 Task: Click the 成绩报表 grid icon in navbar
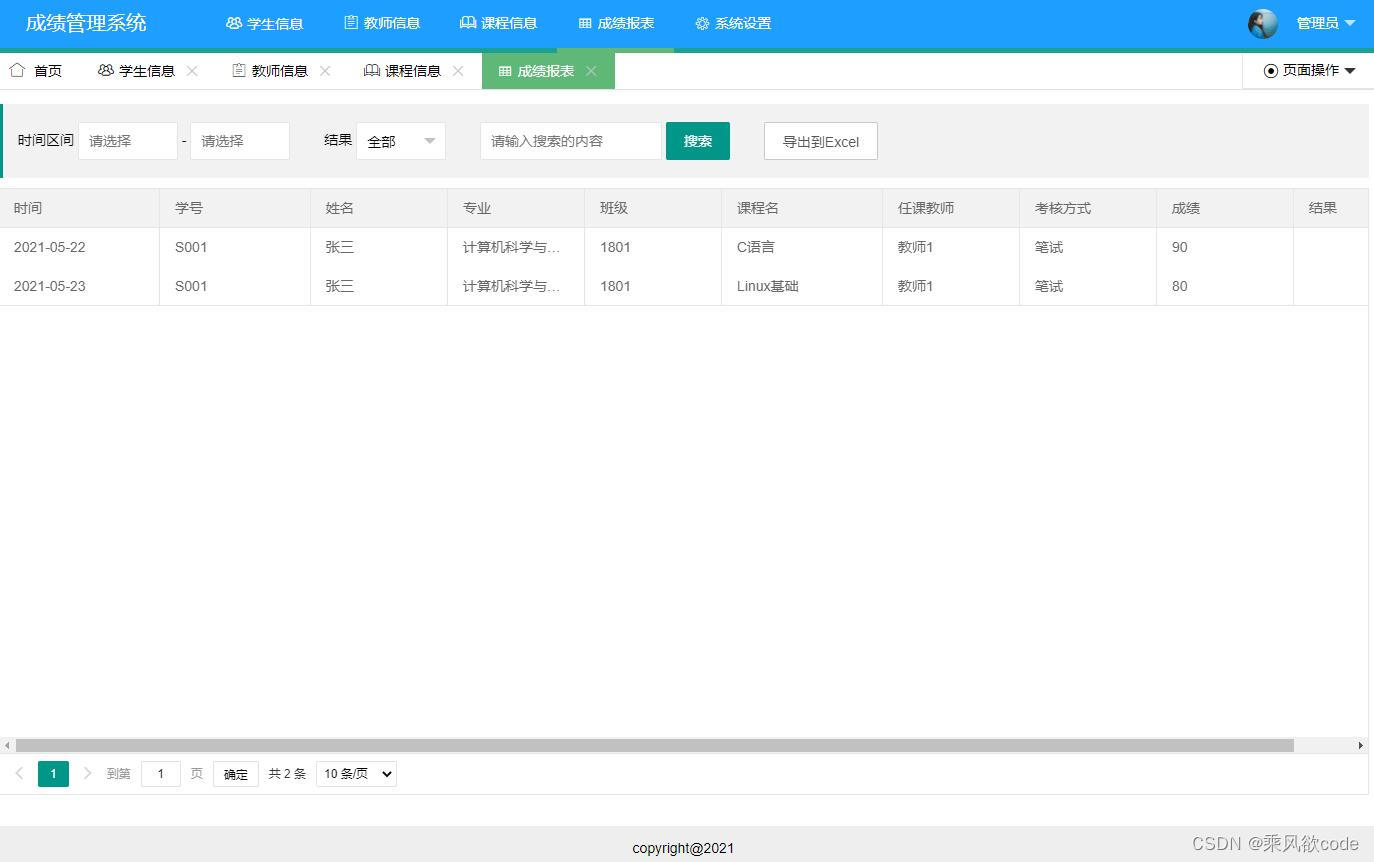(584, 23)
